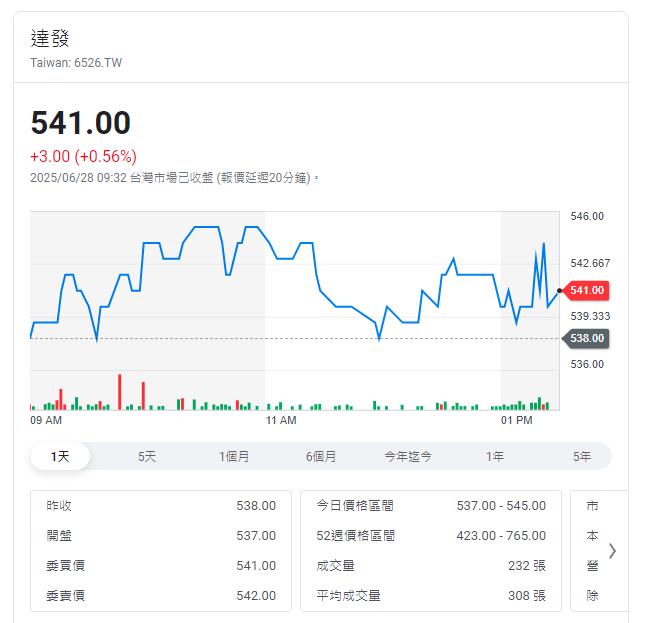
Task: Click the 539.333 y-axis label
Action: coord(590,316)
